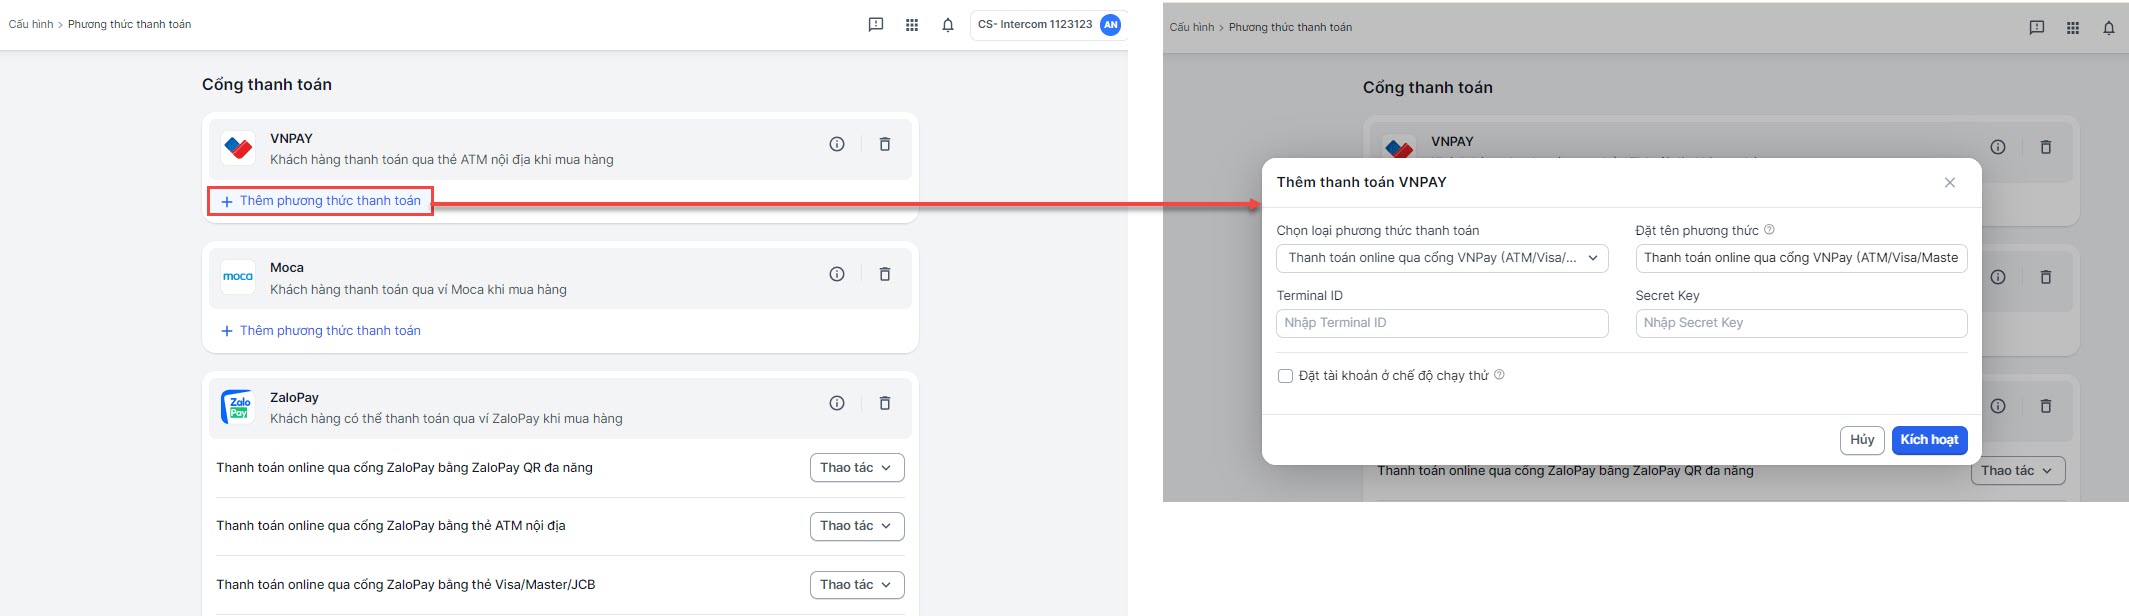Click the Secret Key input field

(1800, 323)
